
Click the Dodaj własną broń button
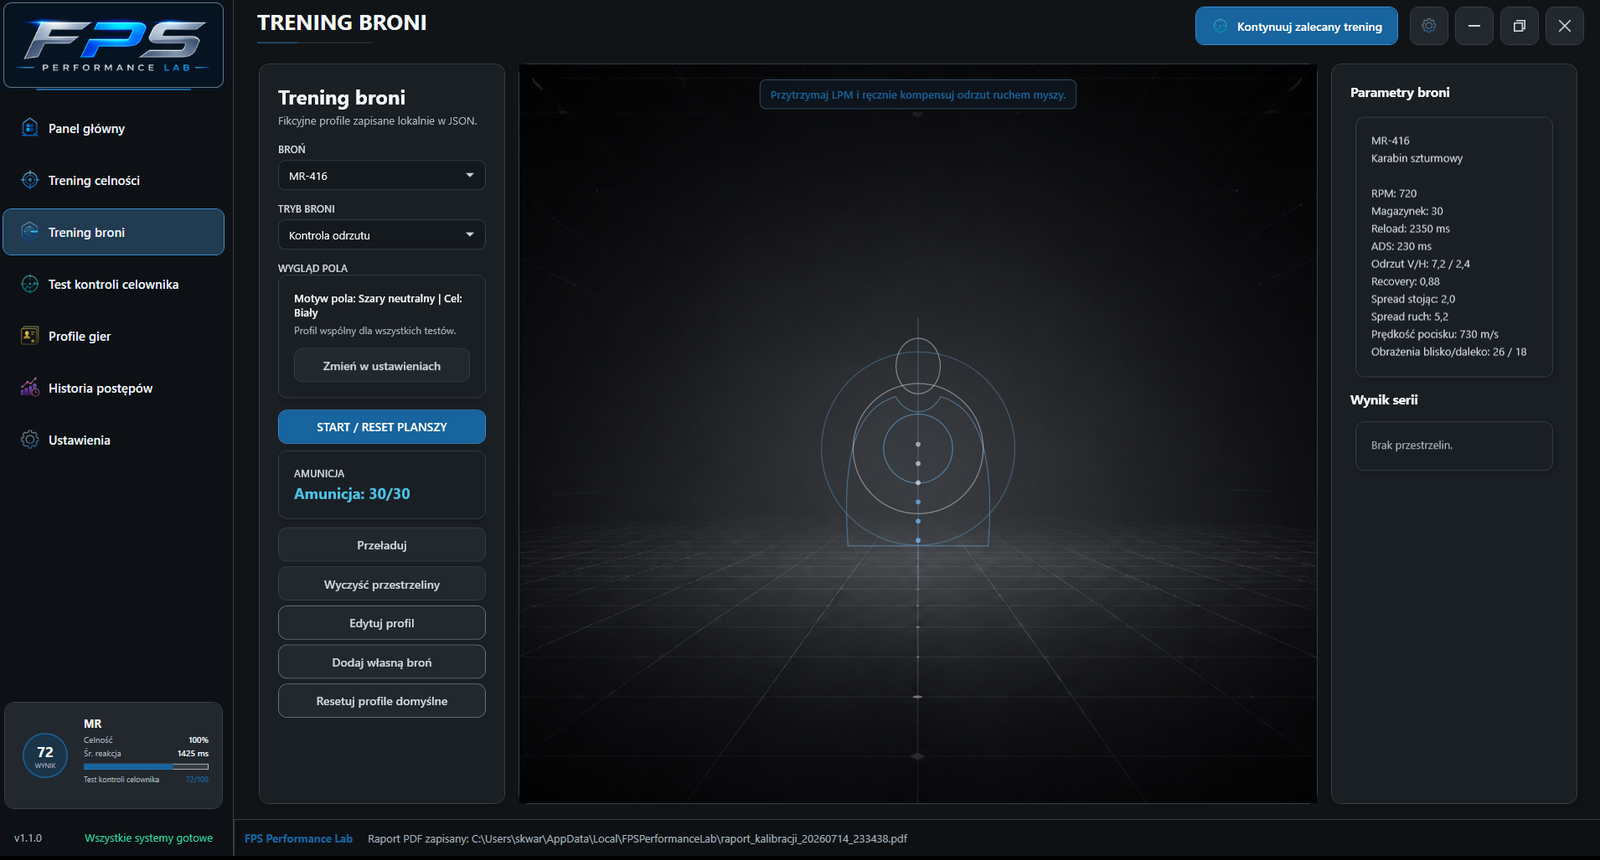tap(381, 662)
